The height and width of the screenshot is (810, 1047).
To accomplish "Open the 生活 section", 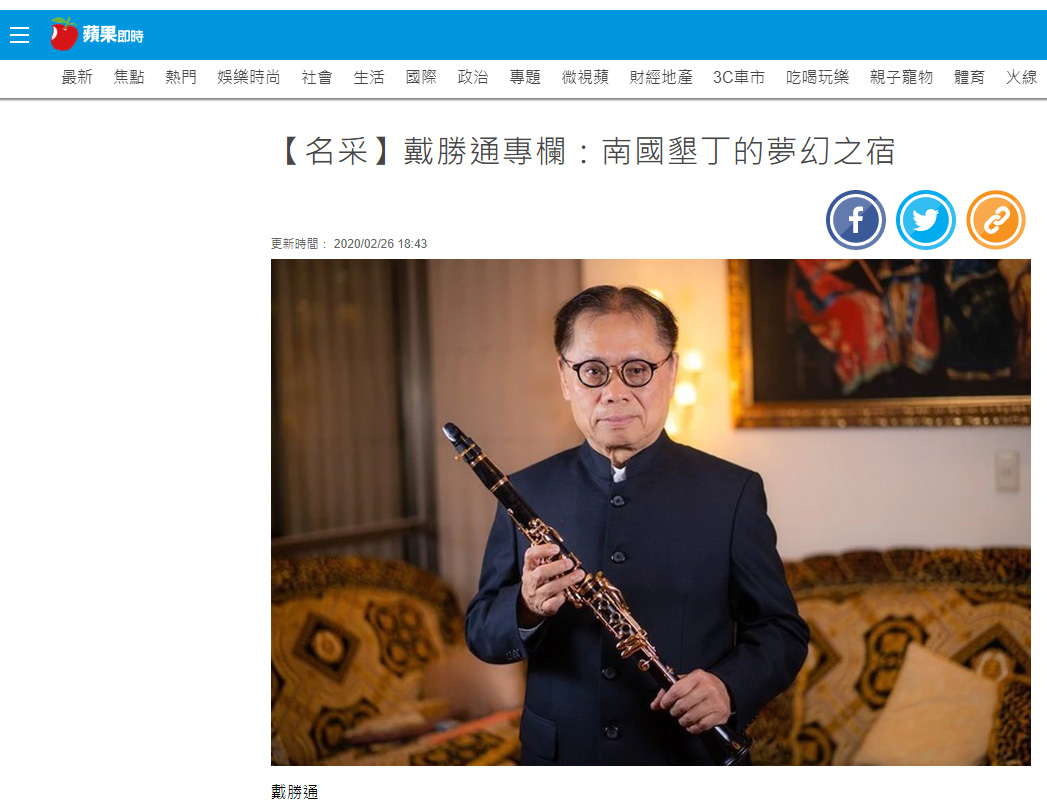I will point(369,77).
